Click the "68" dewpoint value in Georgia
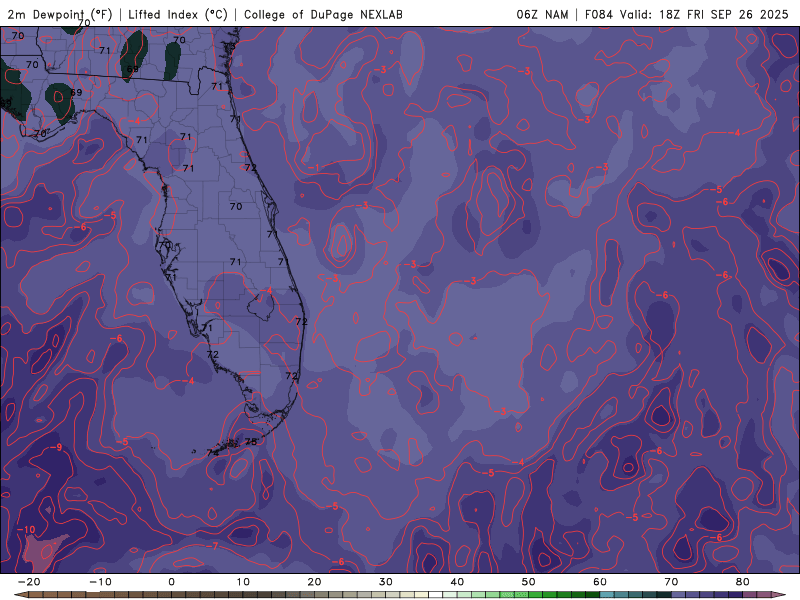Screen dimensions: 800x600 click(x=133, y=69)
